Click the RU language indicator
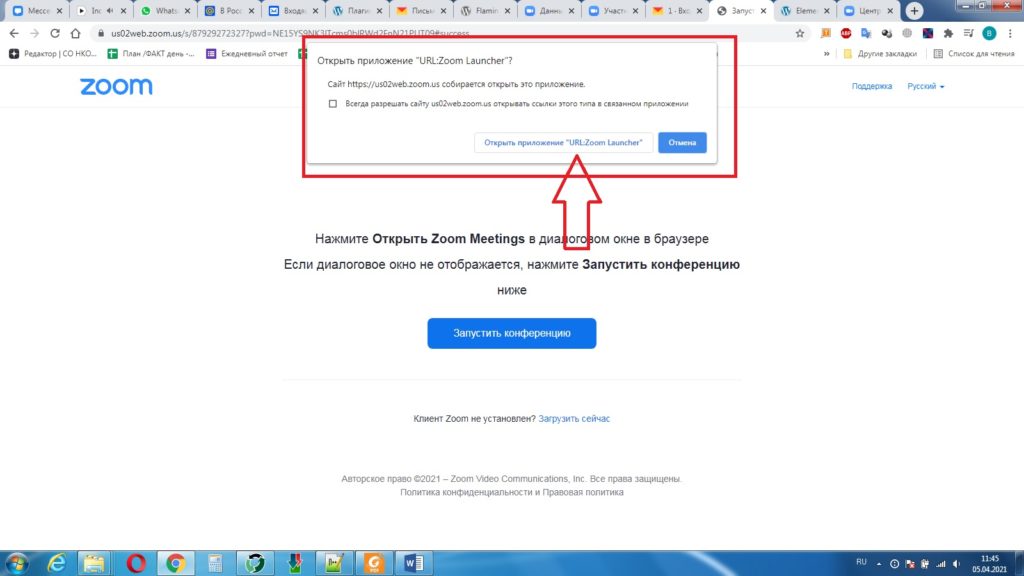The height and width of the screenshot is (576, 1024). pos(861,562)
